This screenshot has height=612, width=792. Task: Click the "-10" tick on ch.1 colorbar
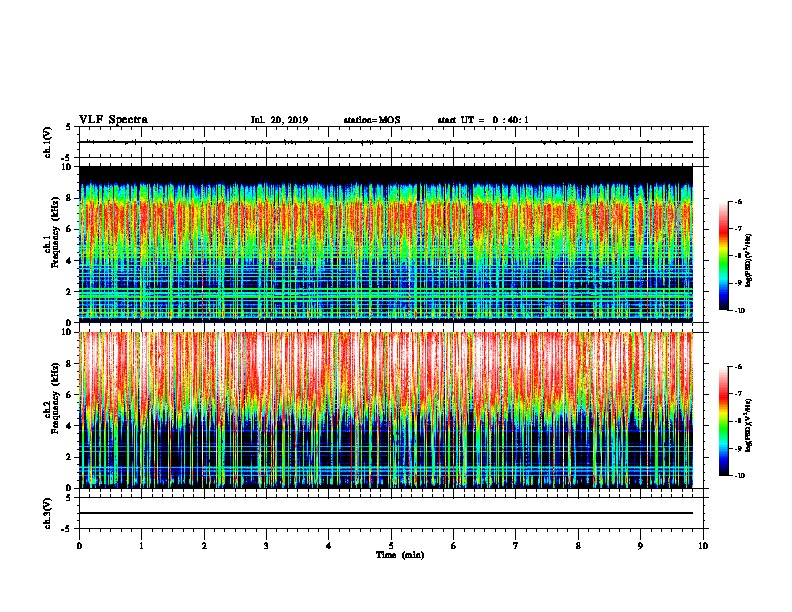pyautogui.click(x=740, y=311)
